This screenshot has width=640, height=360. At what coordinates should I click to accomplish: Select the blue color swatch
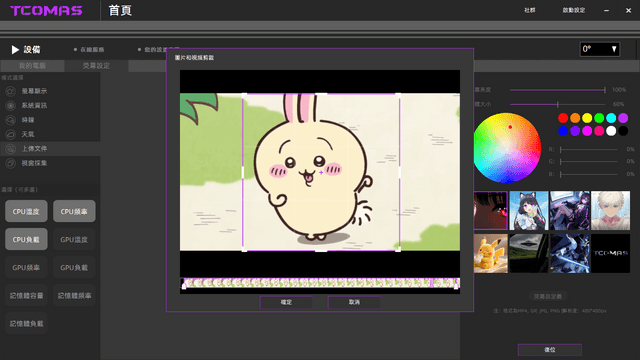(x=563, y=131)
